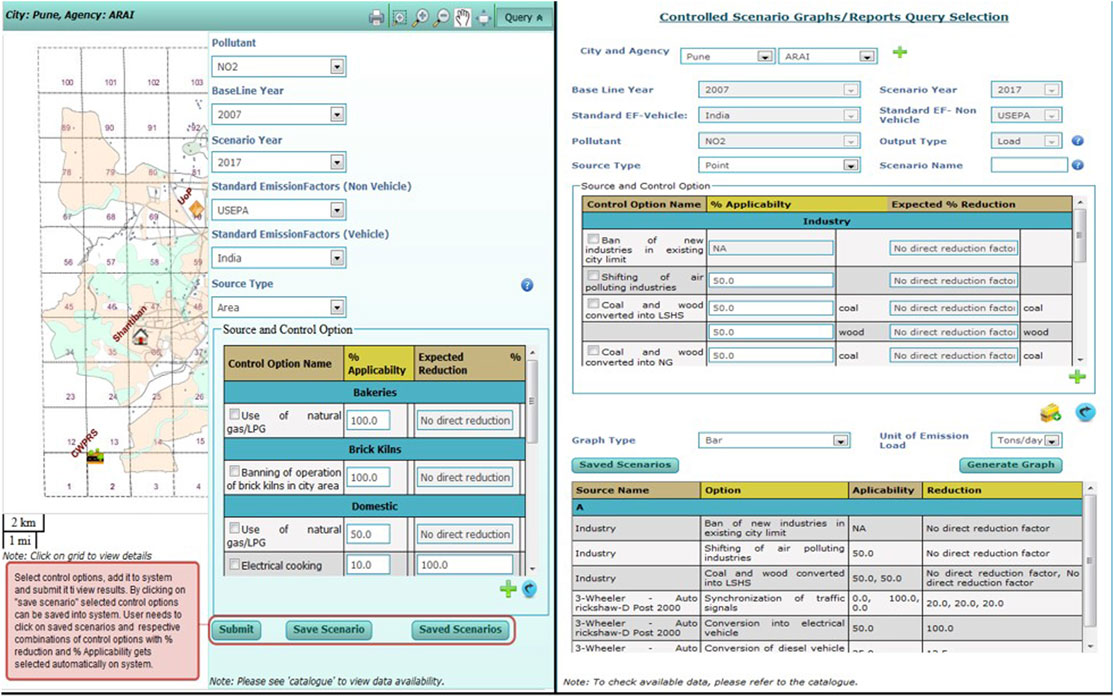Click the green plus under the Industry table
Screen dimensions: 1114x697
1077,377
